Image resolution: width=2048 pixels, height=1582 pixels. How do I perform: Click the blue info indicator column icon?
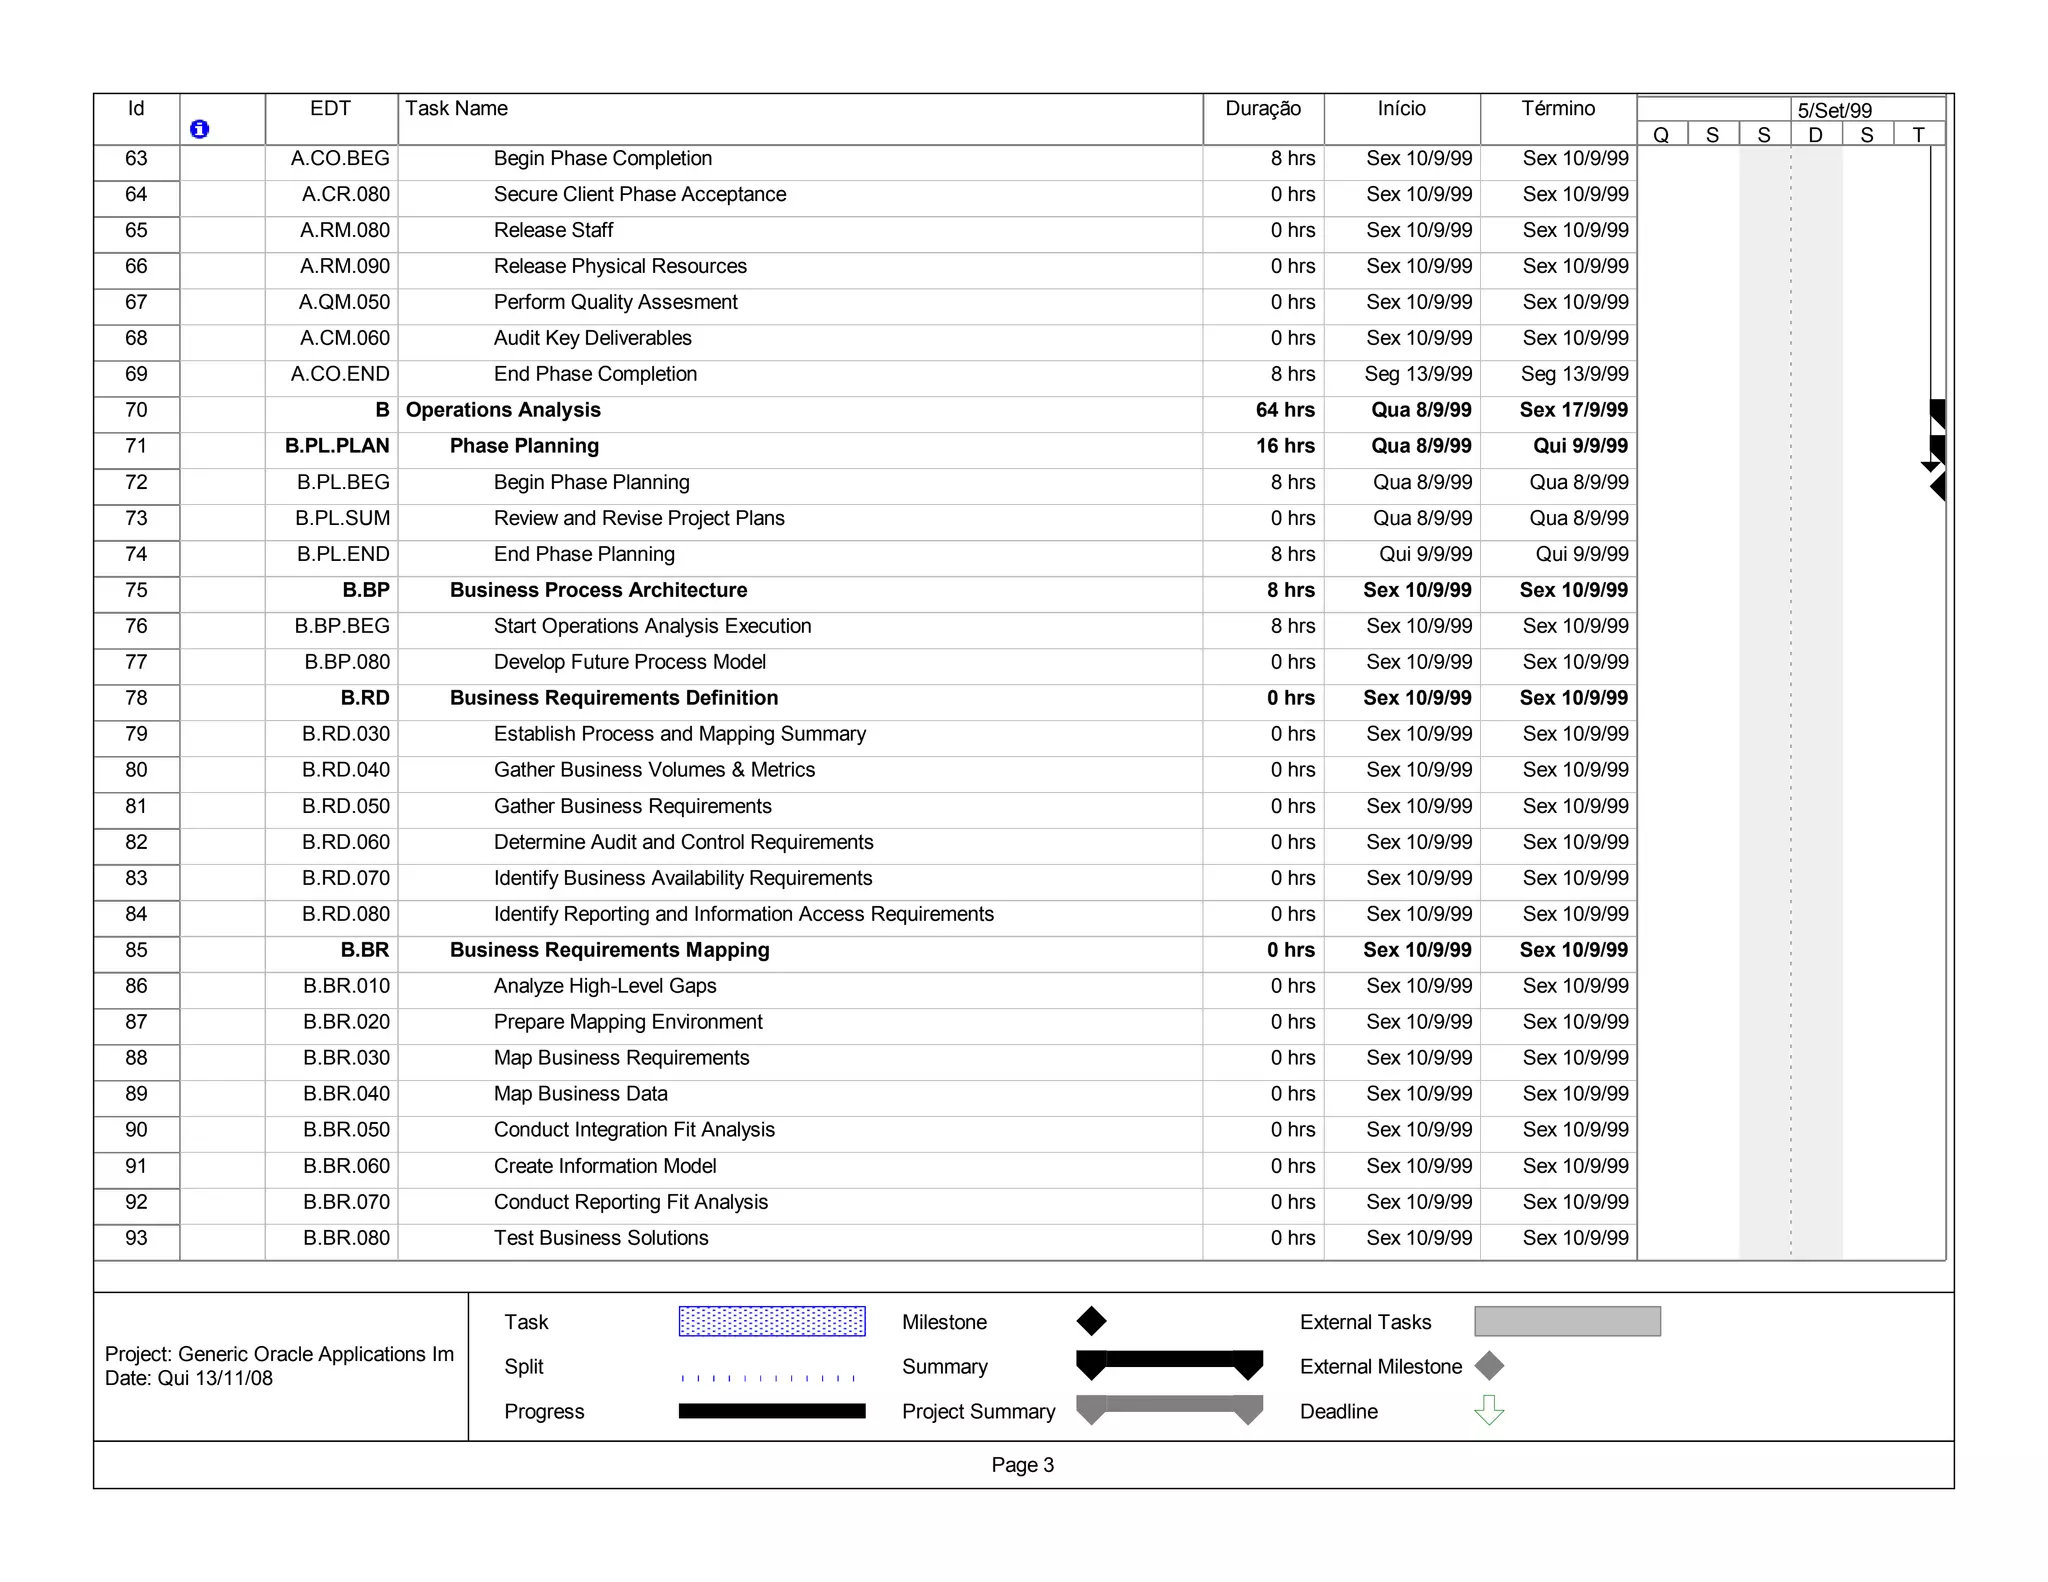pyautogui.click(x=200, y=129)
